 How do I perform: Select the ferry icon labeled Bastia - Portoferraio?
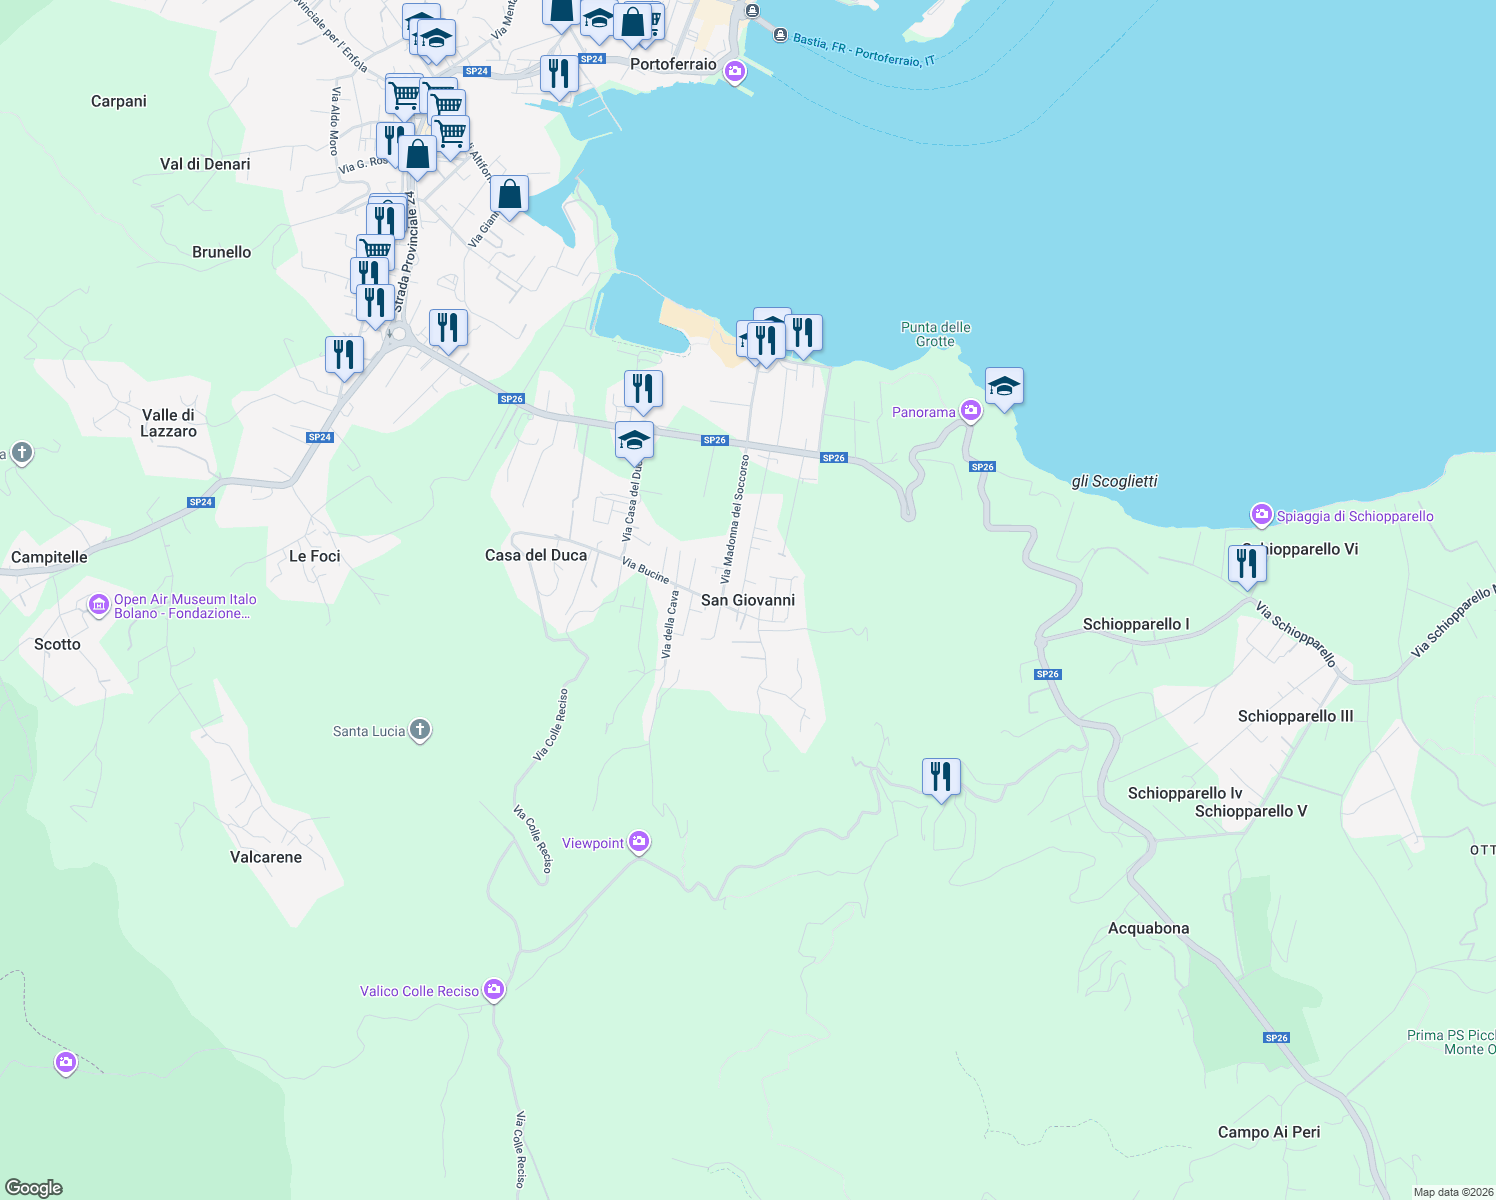[779, 32]
